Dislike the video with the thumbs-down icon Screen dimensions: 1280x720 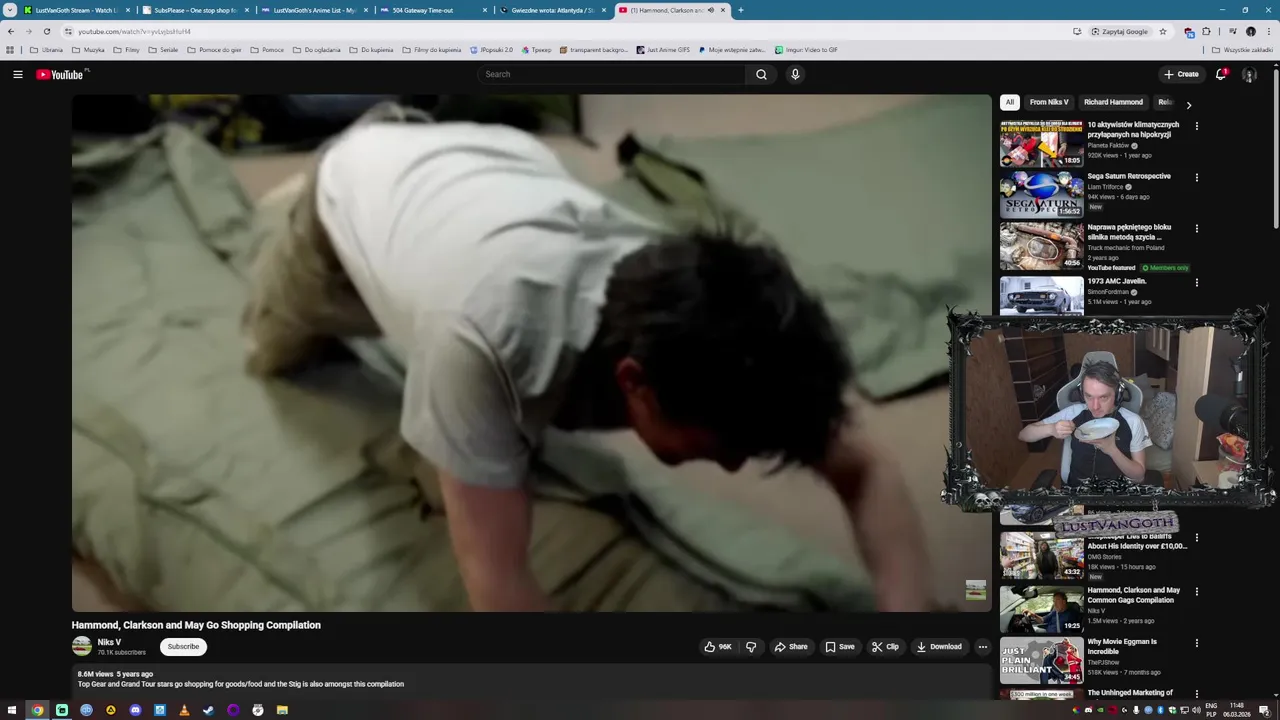751,647
